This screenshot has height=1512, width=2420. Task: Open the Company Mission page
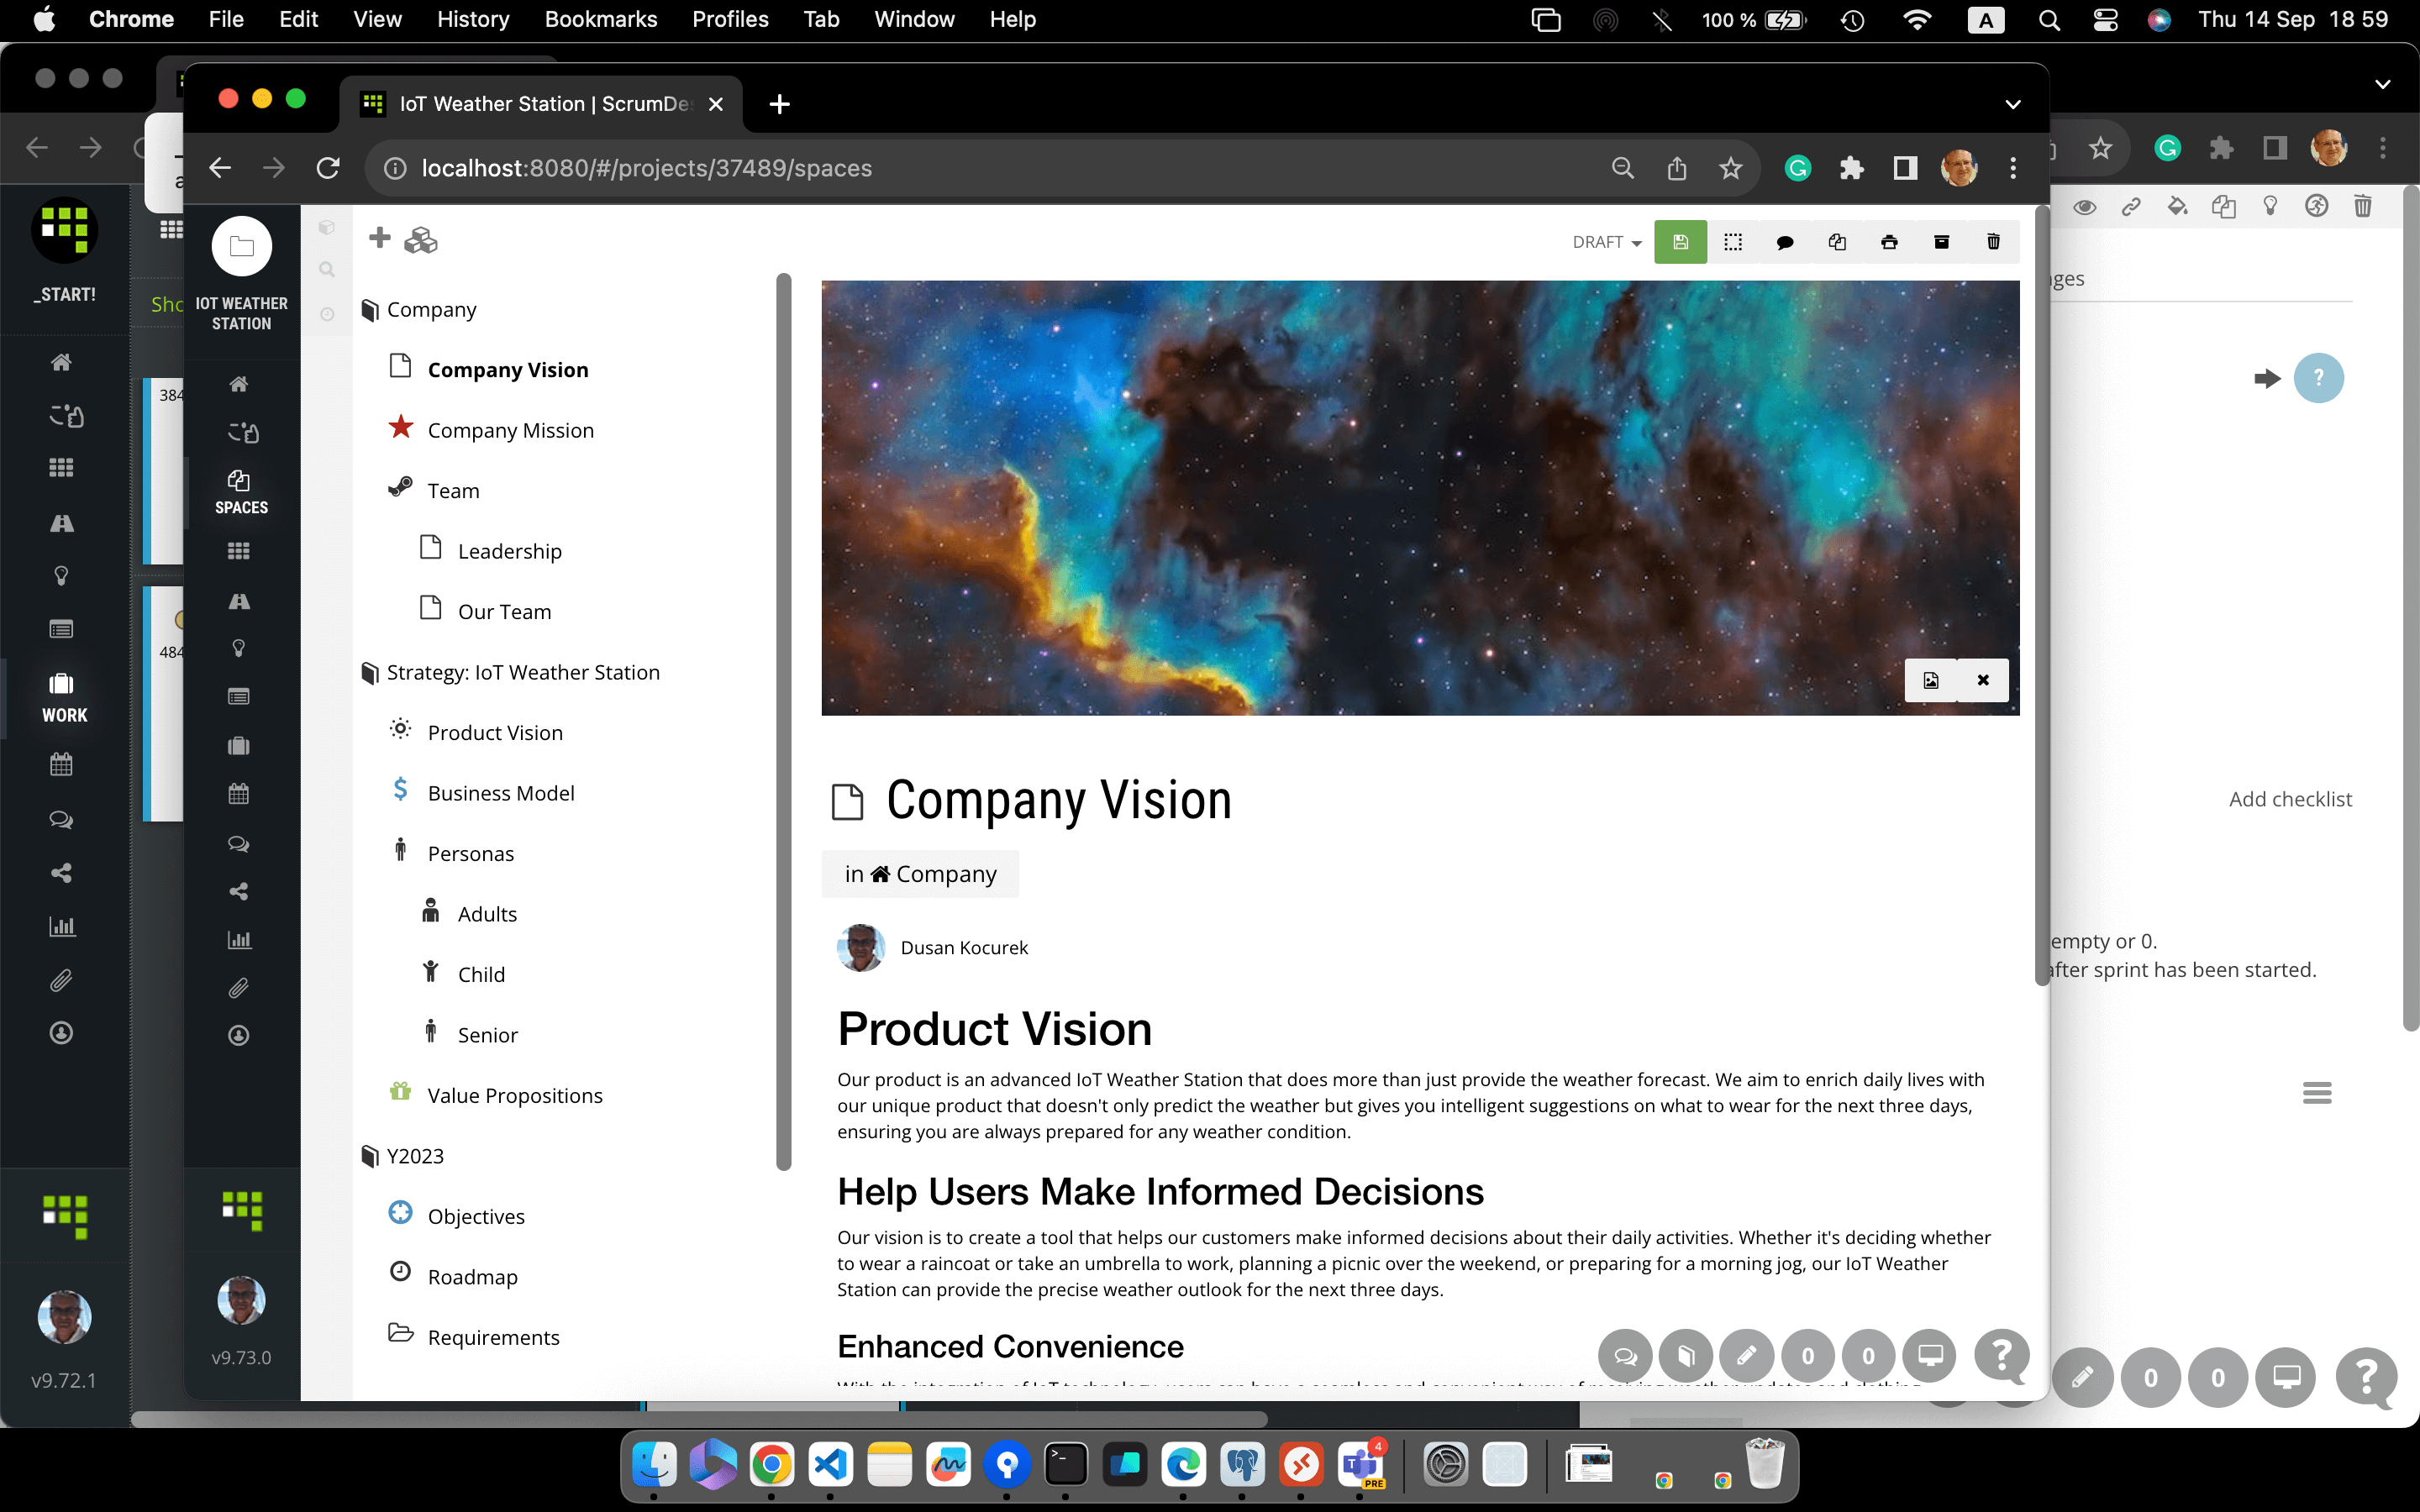pyautogui.click(x=510, y=430)
